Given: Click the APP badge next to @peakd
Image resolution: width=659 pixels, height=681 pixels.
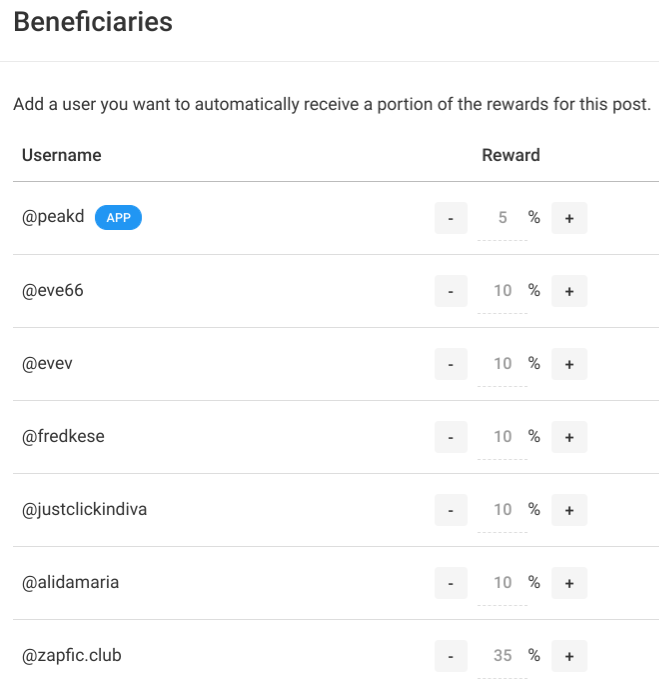Looking at the screenshot, I should 118,218.
